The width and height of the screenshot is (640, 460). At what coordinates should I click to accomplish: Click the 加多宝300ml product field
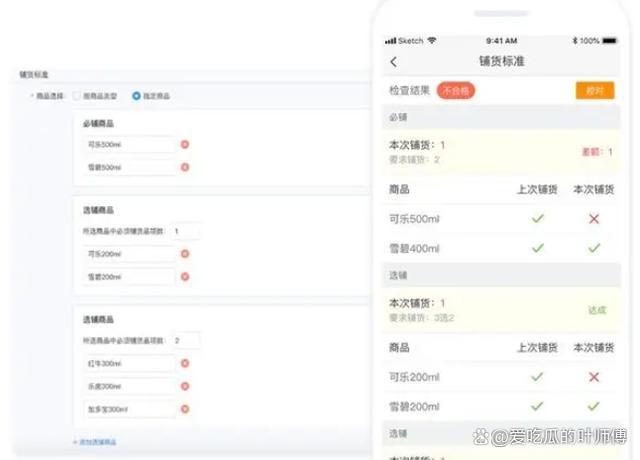tap(129, 409)
